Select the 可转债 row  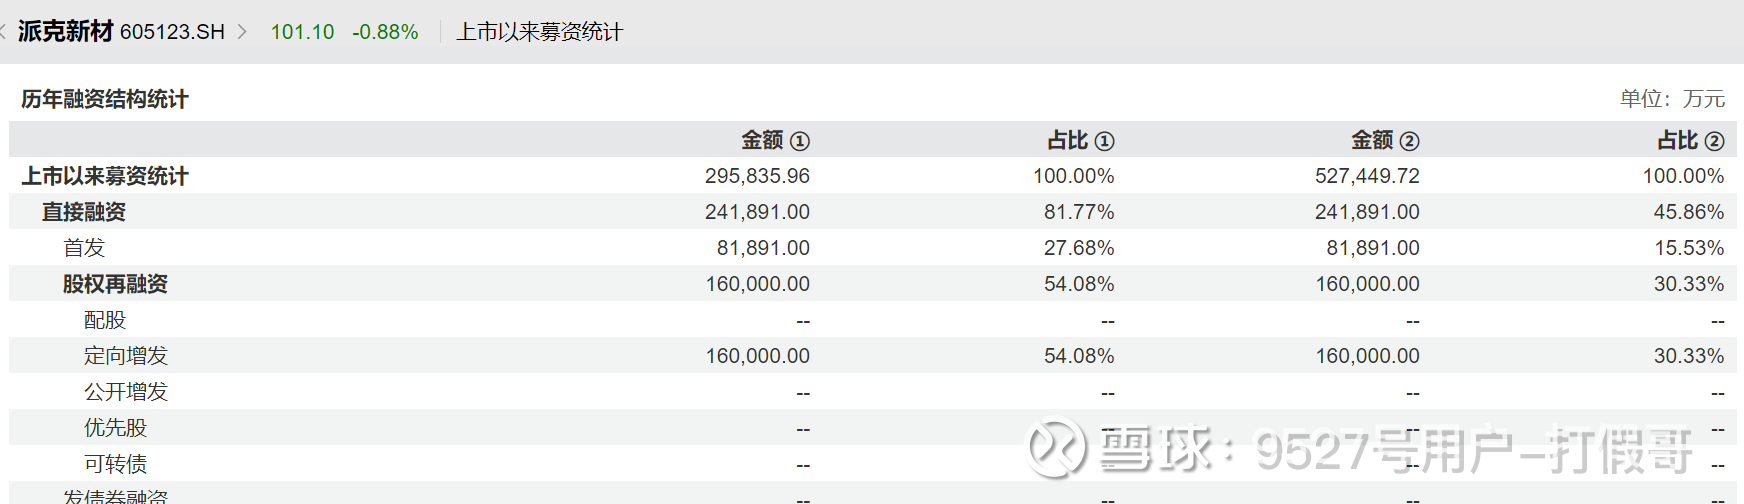pos(115,464)
